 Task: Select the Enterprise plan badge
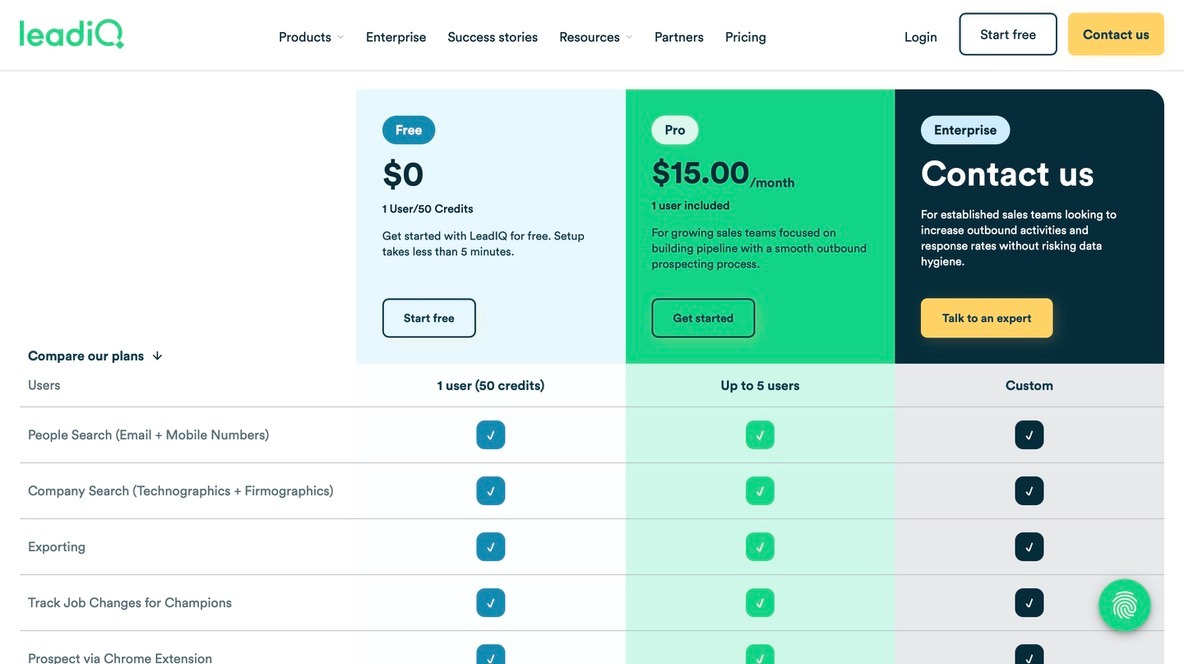[965, 130]
